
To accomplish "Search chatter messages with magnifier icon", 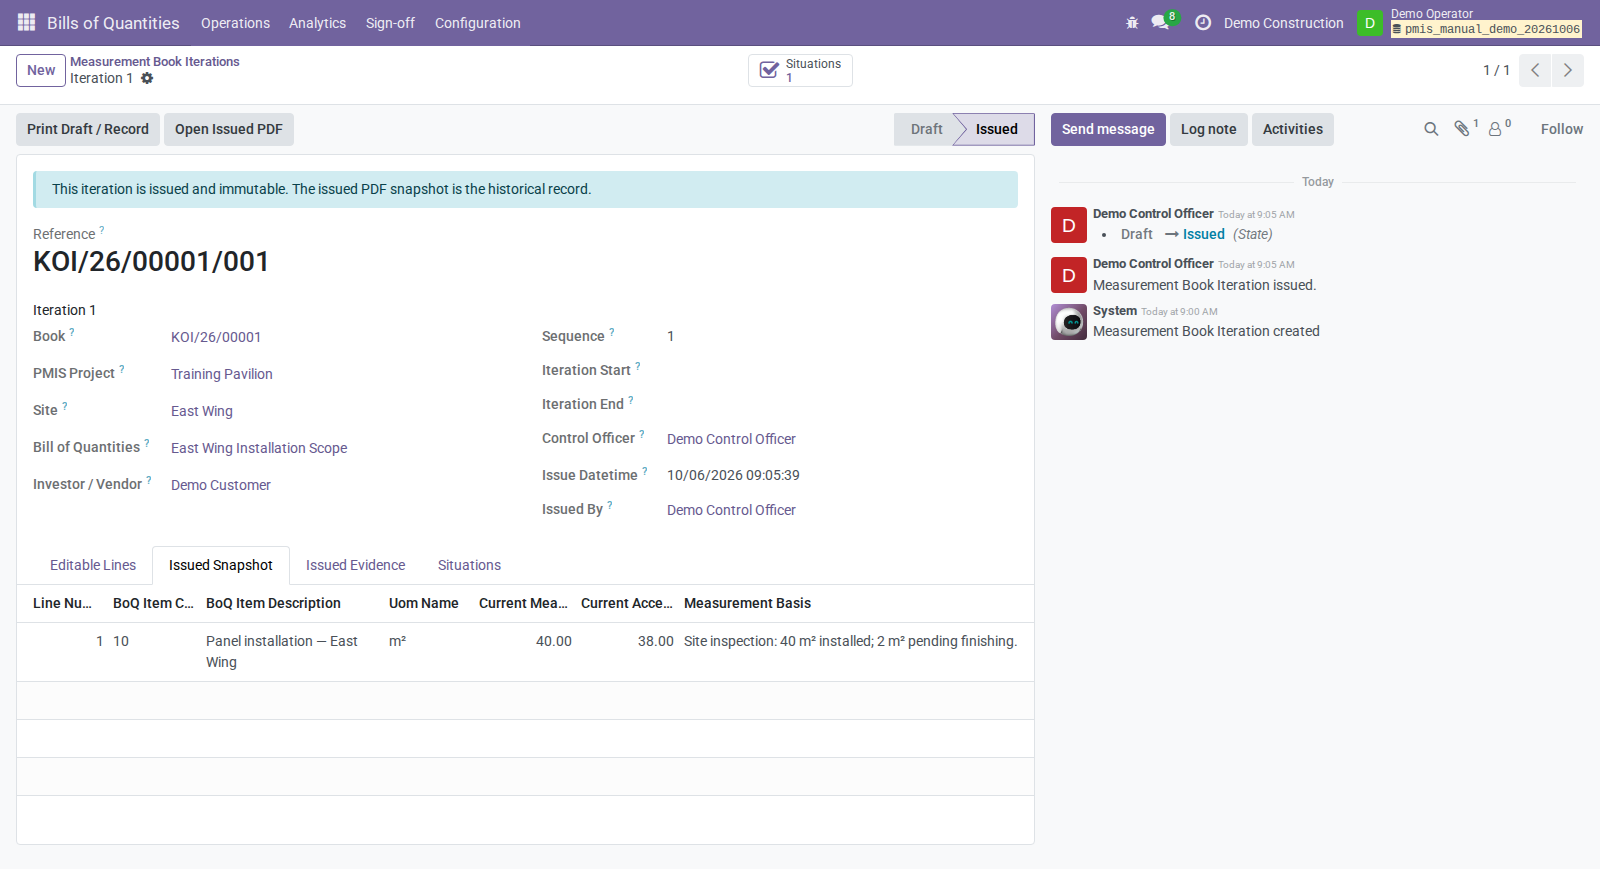I will (1431, 129).
